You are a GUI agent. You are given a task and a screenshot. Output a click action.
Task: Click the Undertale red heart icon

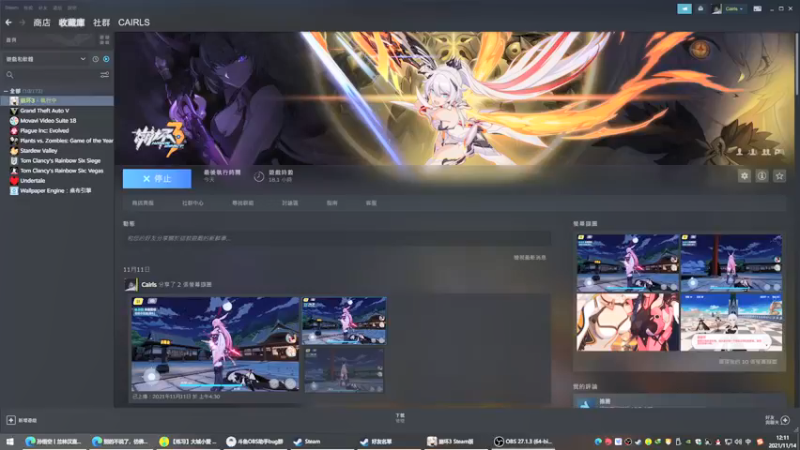coord(14,181)
